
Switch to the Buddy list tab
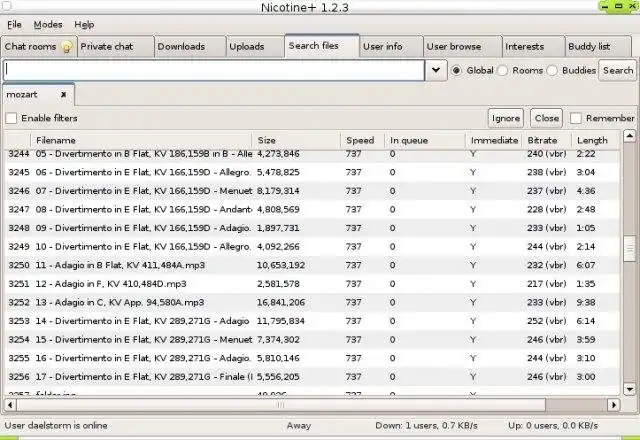(598, 47)
